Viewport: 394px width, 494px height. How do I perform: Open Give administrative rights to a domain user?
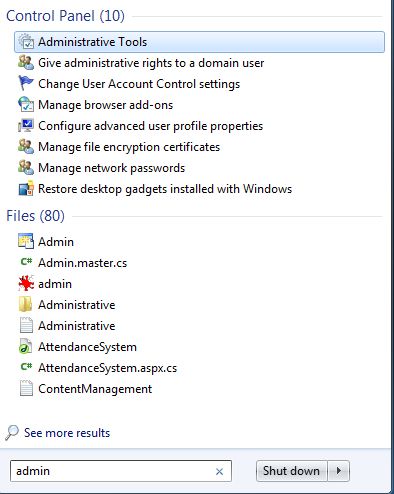click(x=151, y=63)
